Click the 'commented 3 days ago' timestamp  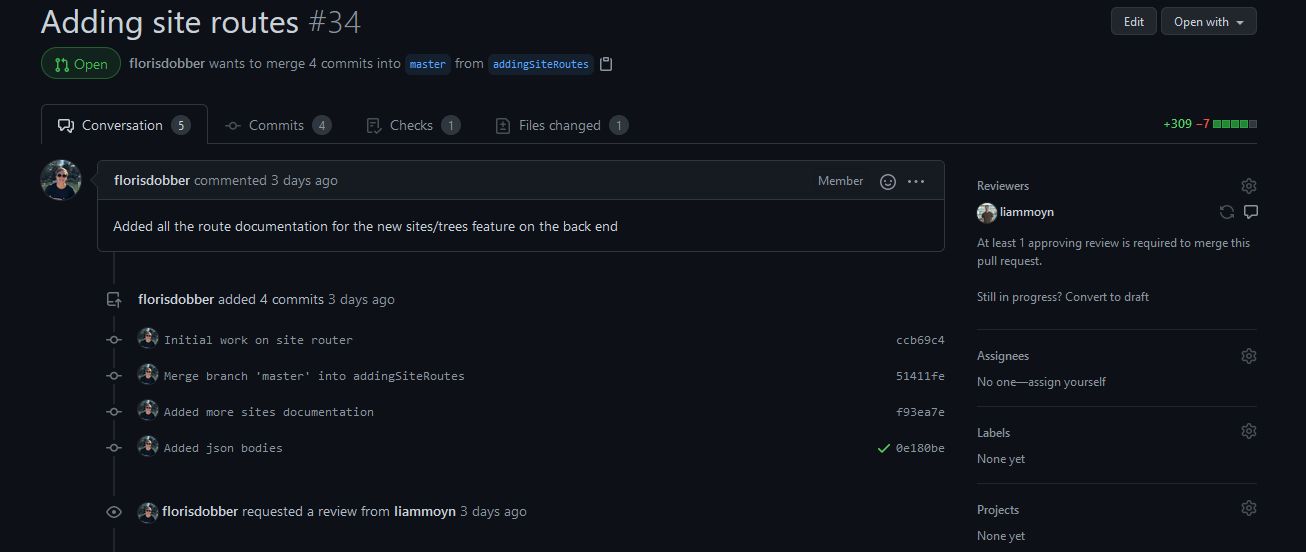coord(266,180)
